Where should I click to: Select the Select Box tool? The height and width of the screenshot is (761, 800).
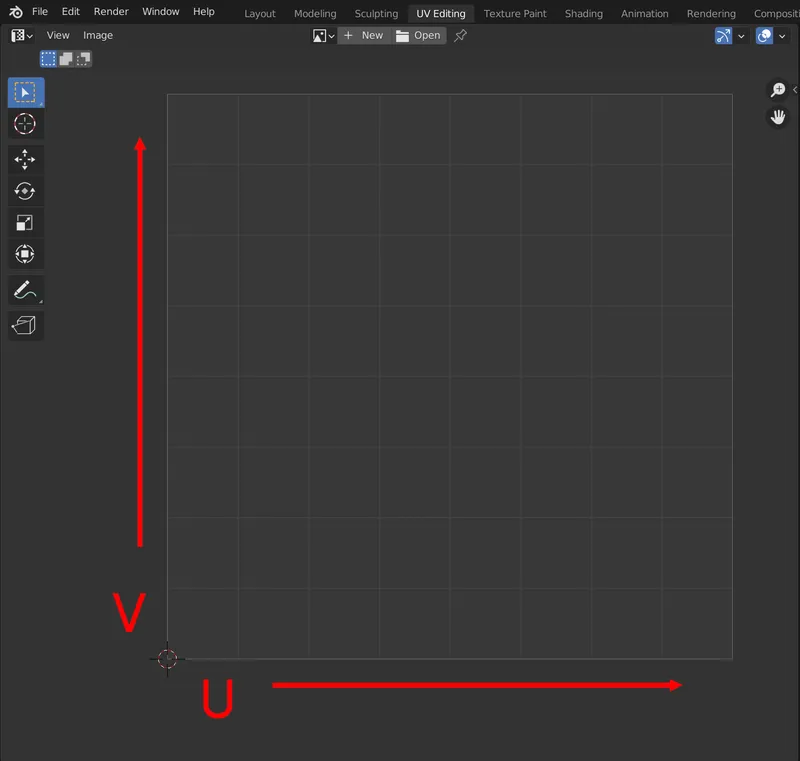point(25,92)
